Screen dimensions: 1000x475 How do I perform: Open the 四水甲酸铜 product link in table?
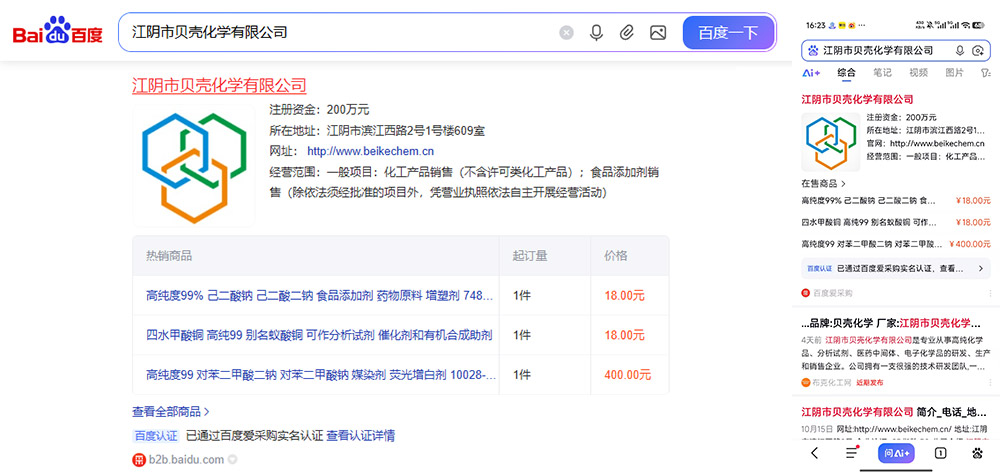[x=319, y=335]
